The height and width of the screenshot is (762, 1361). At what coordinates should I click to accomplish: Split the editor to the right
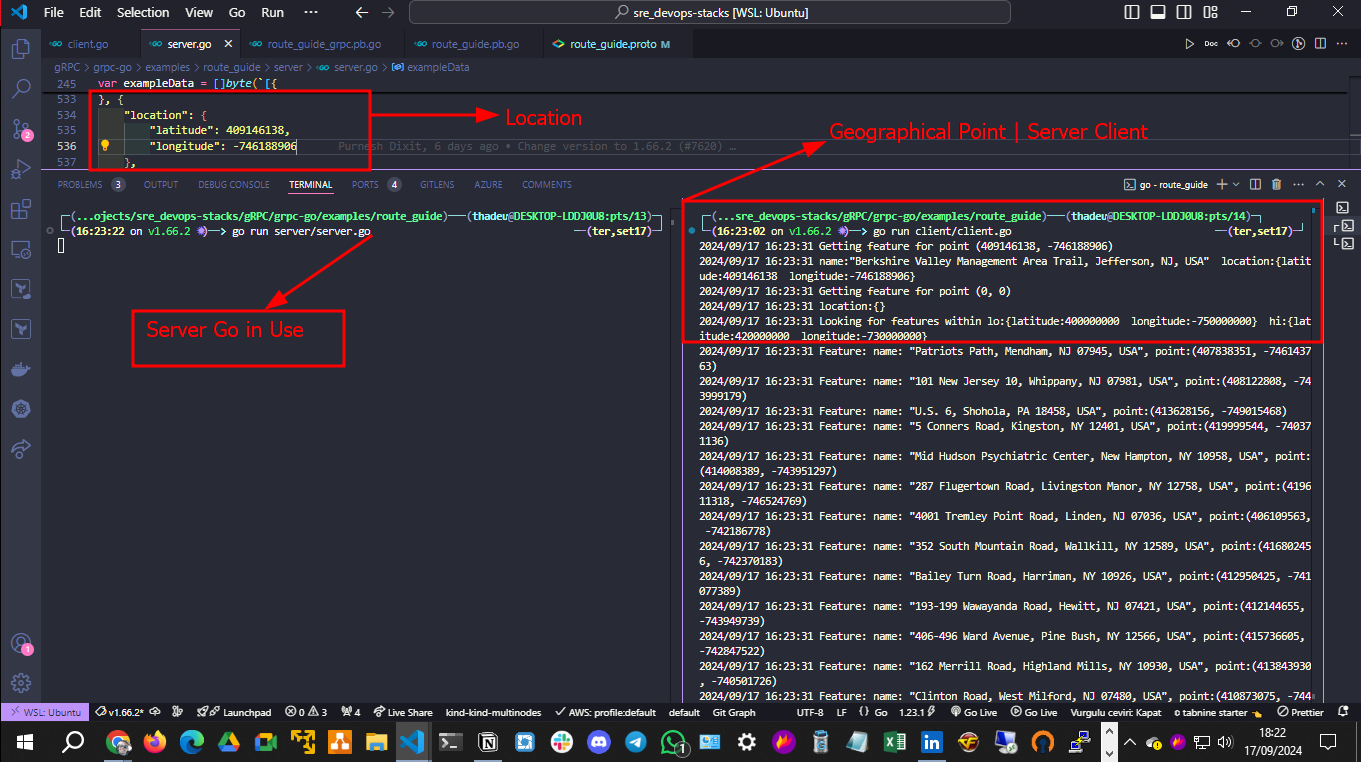click(x=1321, y=44)
